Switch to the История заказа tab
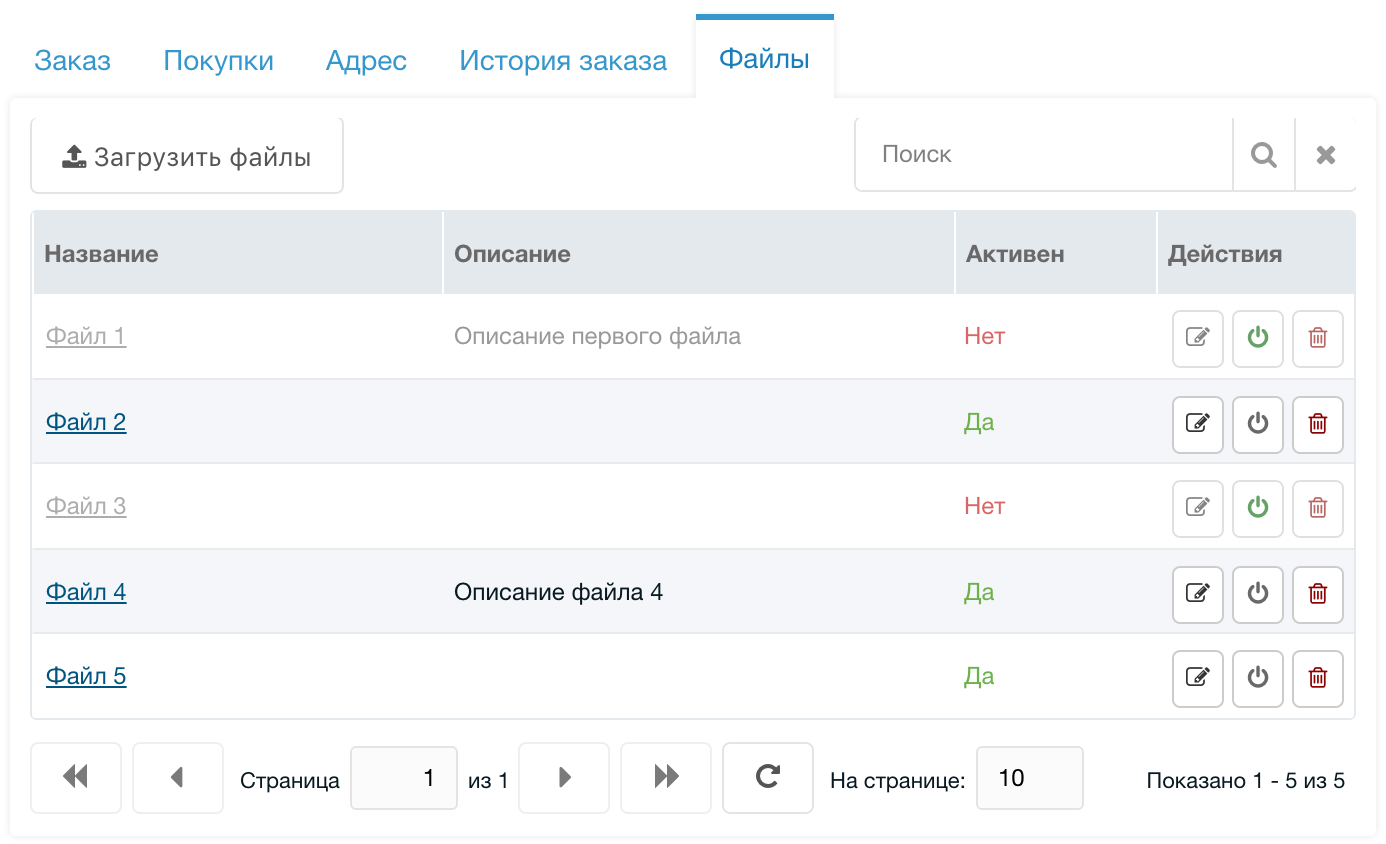Viewport: 1386px width, 844px height. pyautogui.click(x=562, y=60)
